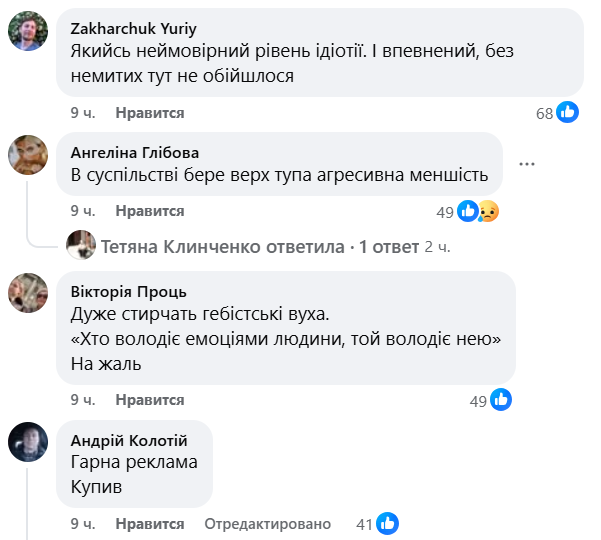
Task: Open Ангеліна Глібова's avatar
Action: (28, 154)
